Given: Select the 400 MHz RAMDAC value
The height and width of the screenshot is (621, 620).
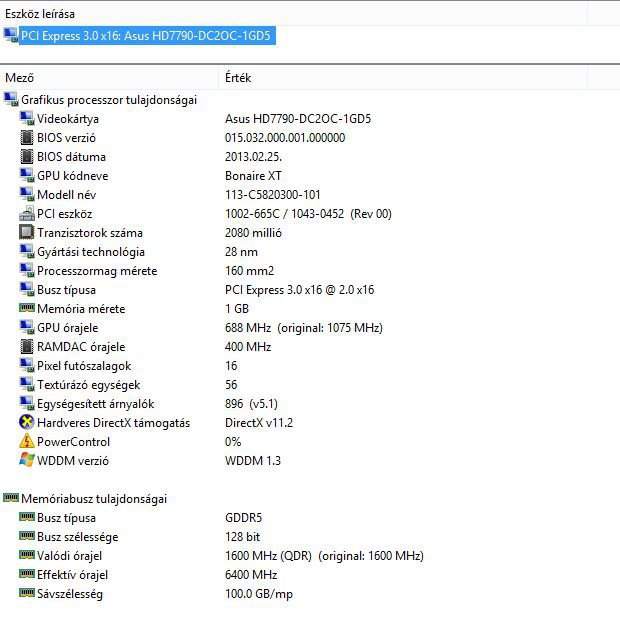Looking at the screenshot, I should point(248,347).
